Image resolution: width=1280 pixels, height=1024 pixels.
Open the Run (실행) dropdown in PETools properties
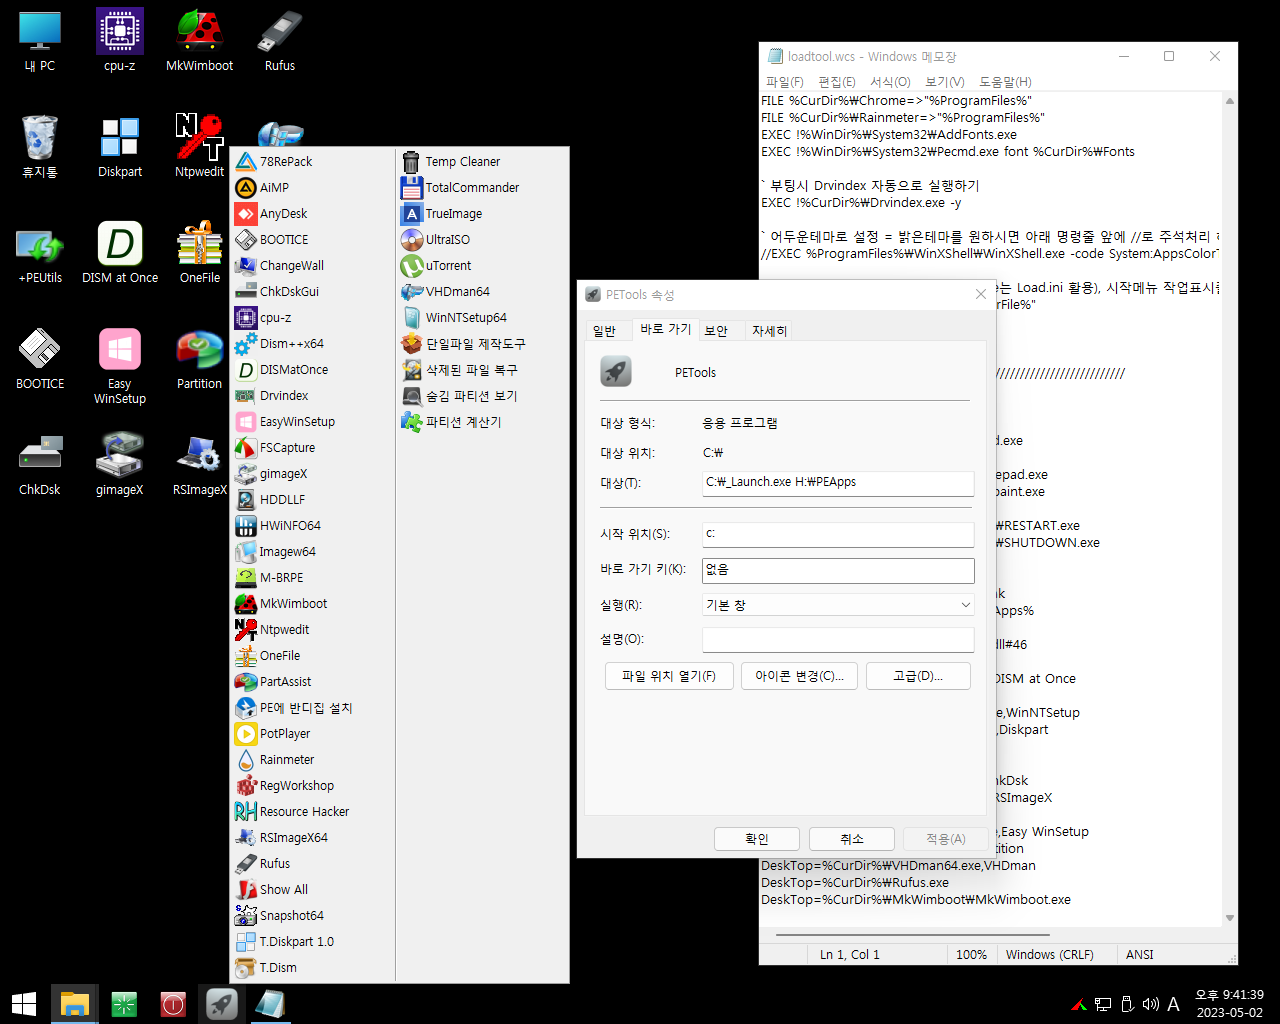838,605
